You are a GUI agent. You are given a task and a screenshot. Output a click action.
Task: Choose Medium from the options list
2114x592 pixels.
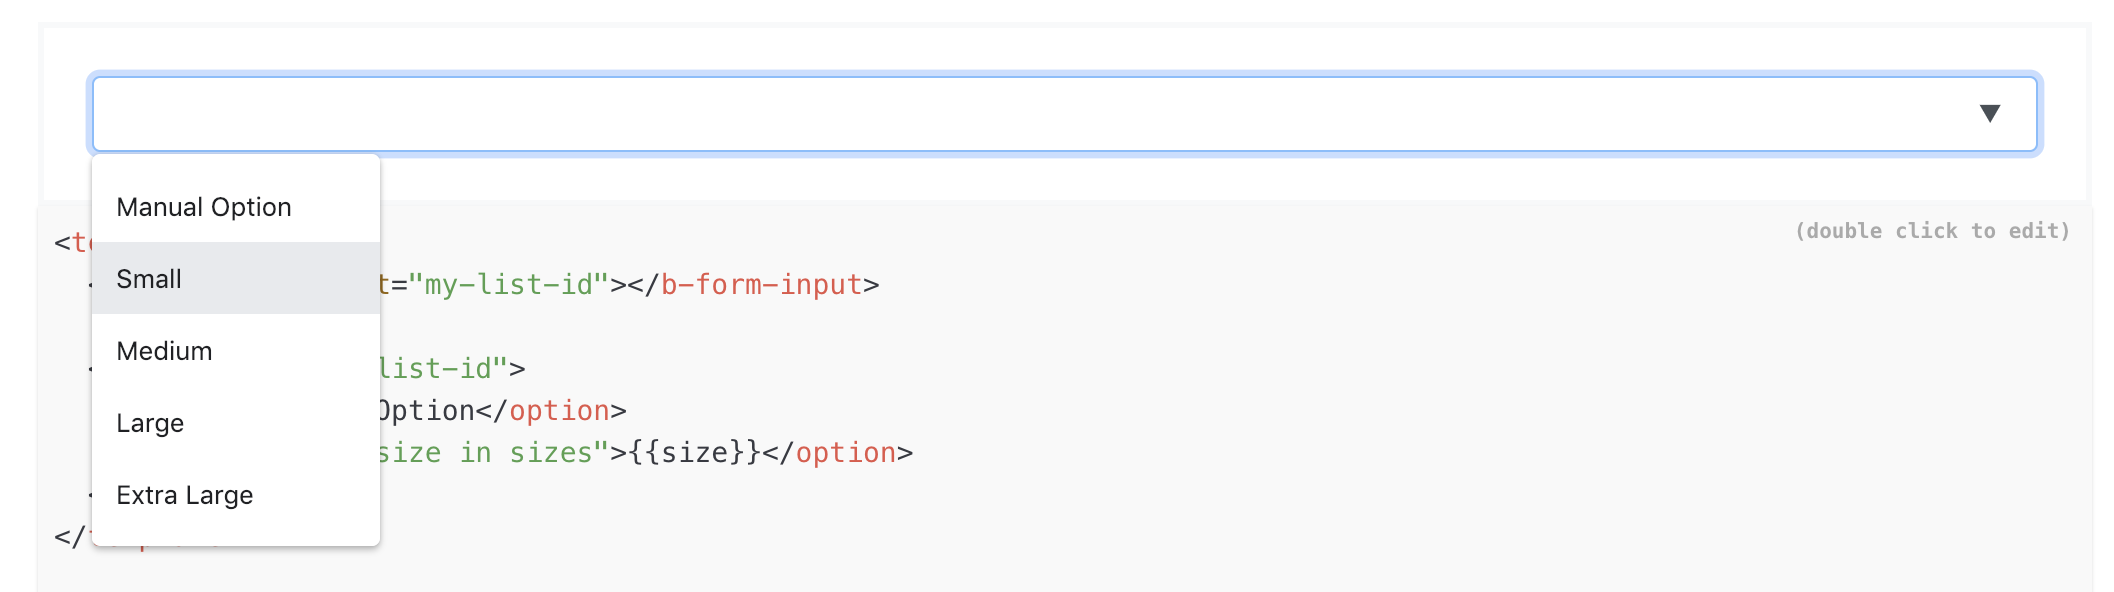coord(164,350)
